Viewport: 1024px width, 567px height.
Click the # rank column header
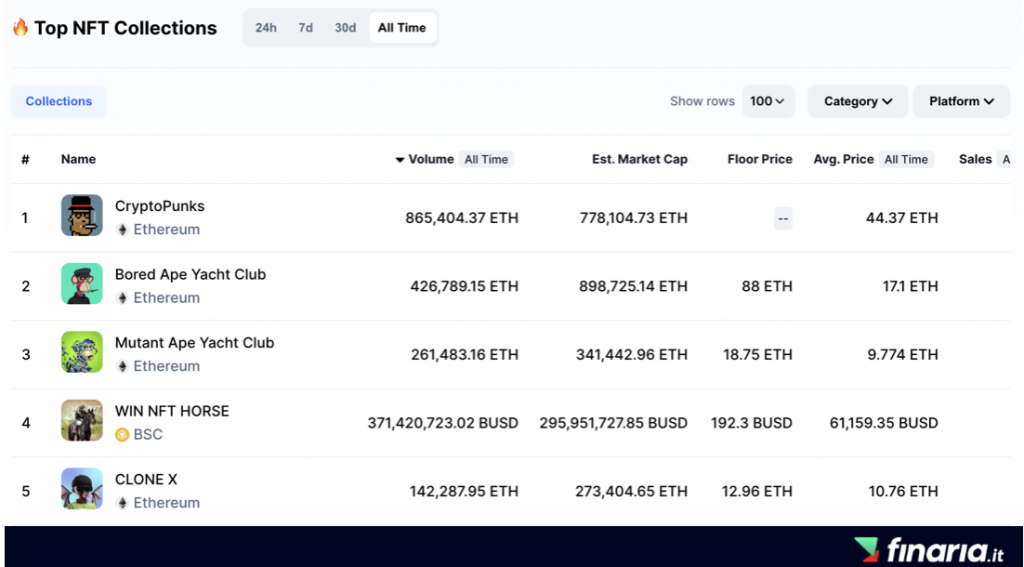25,159
